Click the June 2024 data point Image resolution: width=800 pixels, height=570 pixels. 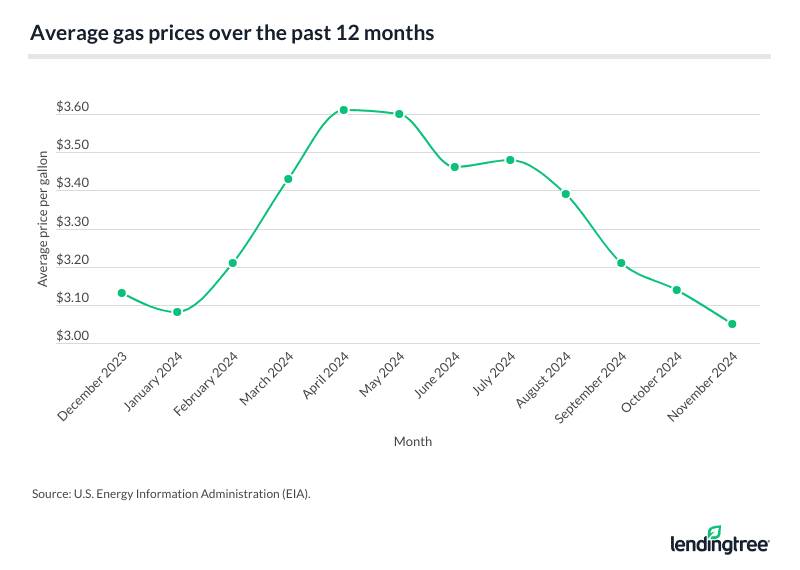pyautogui.click(x=454, y=167)
